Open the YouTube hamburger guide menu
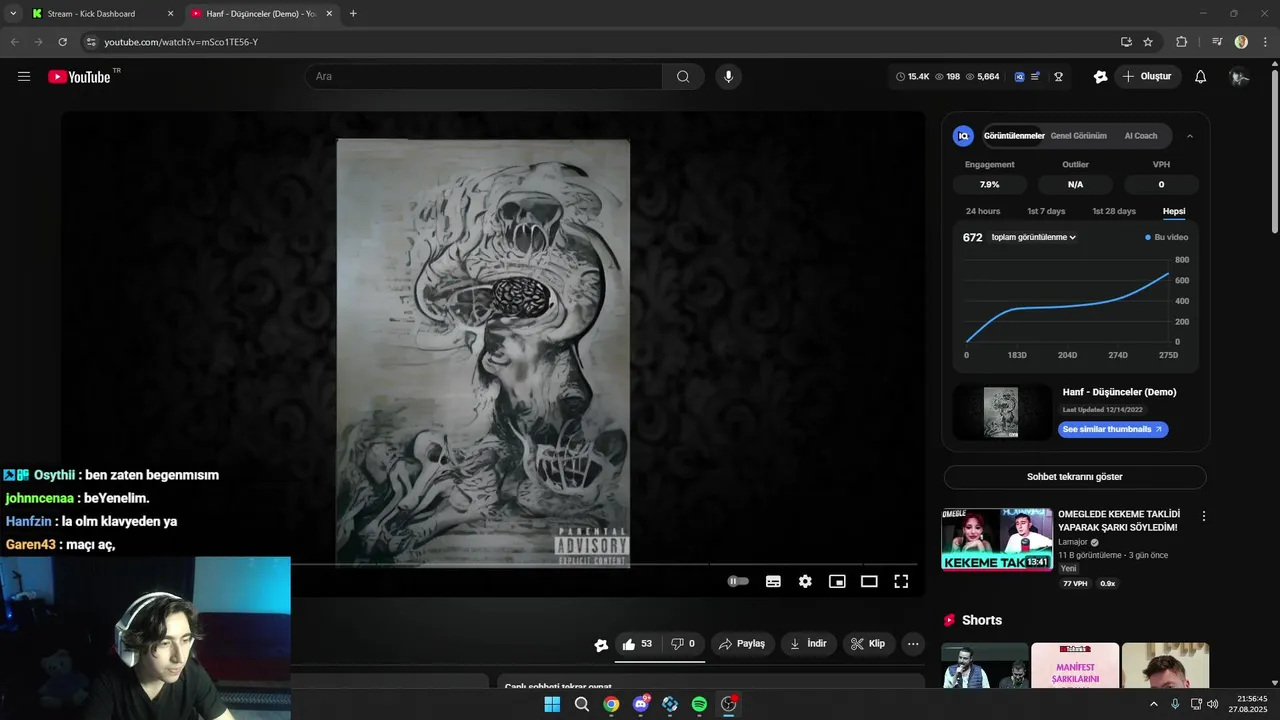This screenshot has width=1280, height=720. point(24,76)
